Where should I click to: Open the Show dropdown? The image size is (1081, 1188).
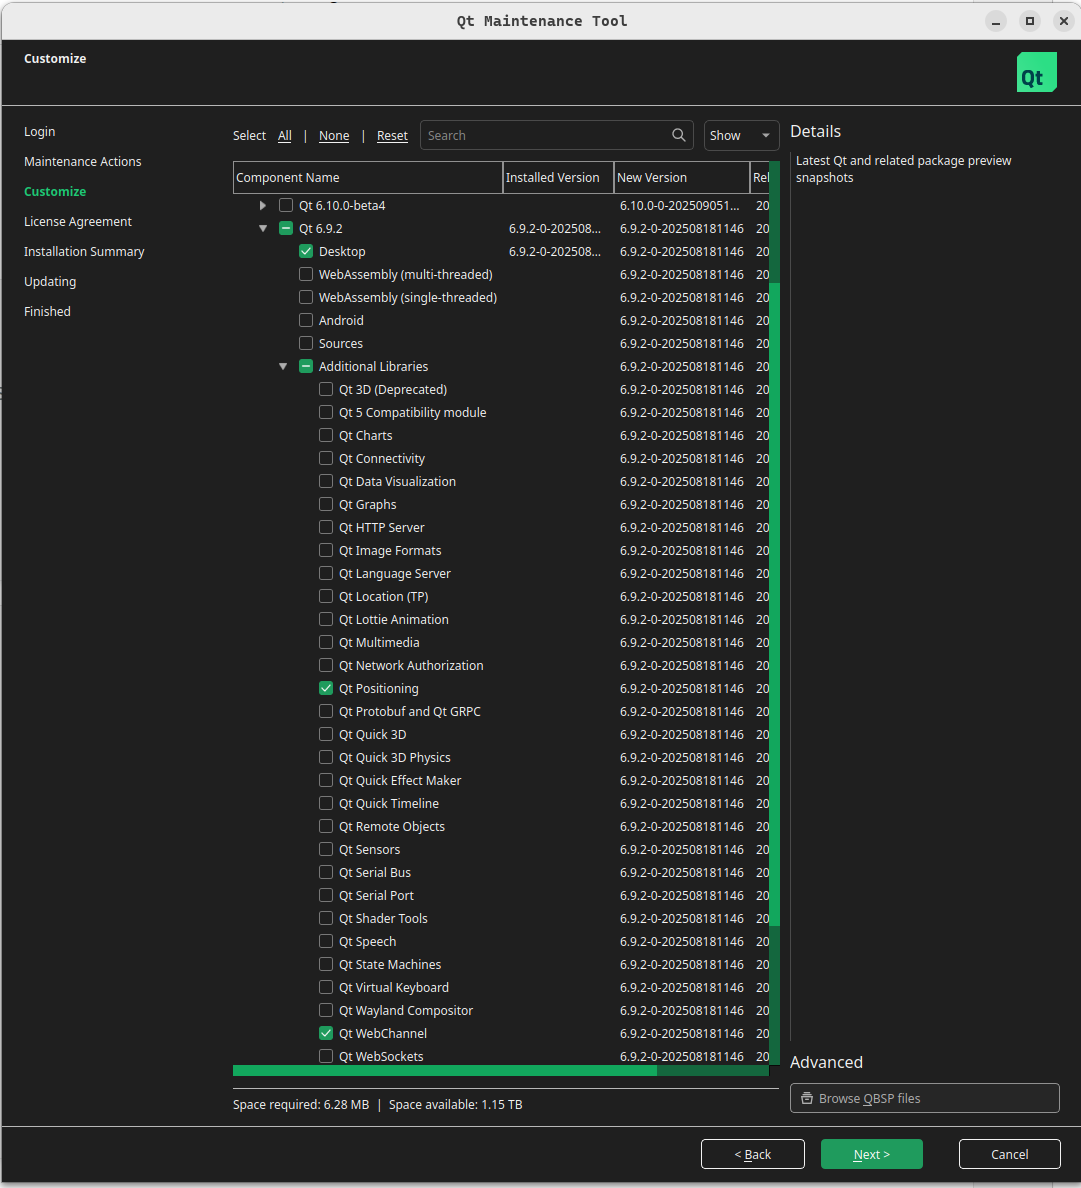741,136
